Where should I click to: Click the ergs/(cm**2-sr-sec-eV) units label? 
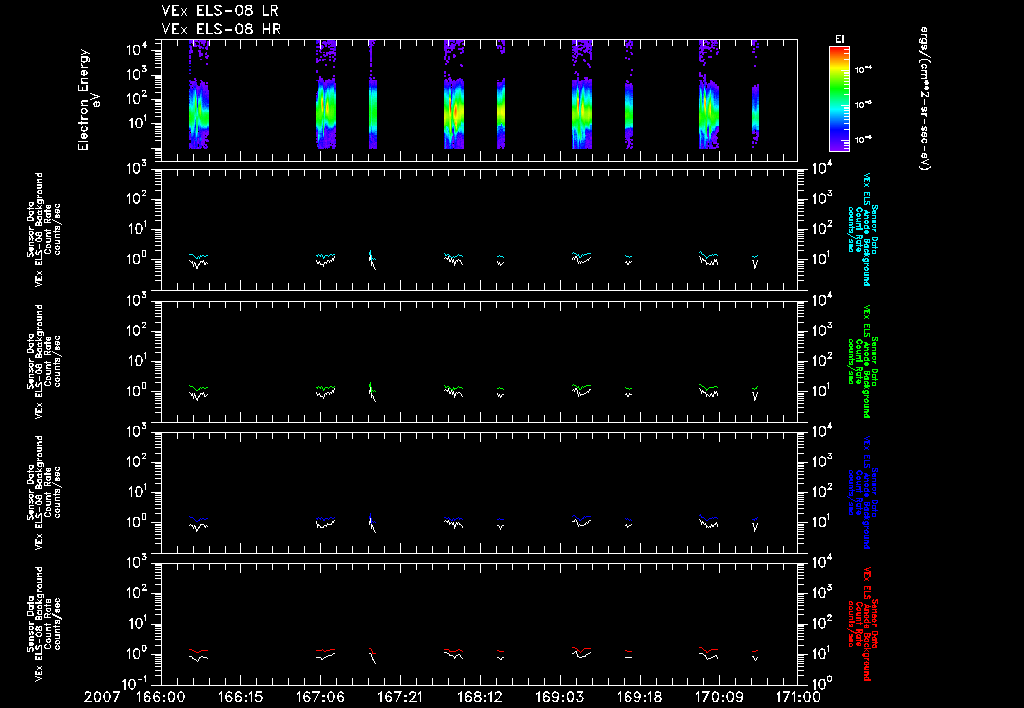(x=924, y=98)
